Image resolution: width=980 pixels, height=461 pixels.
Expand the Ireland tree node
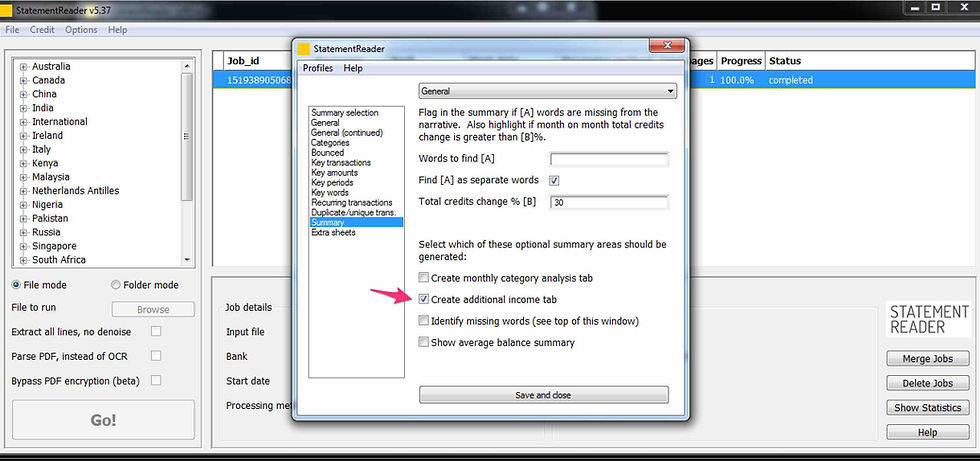pyautogui.click(x=24, y=136)
